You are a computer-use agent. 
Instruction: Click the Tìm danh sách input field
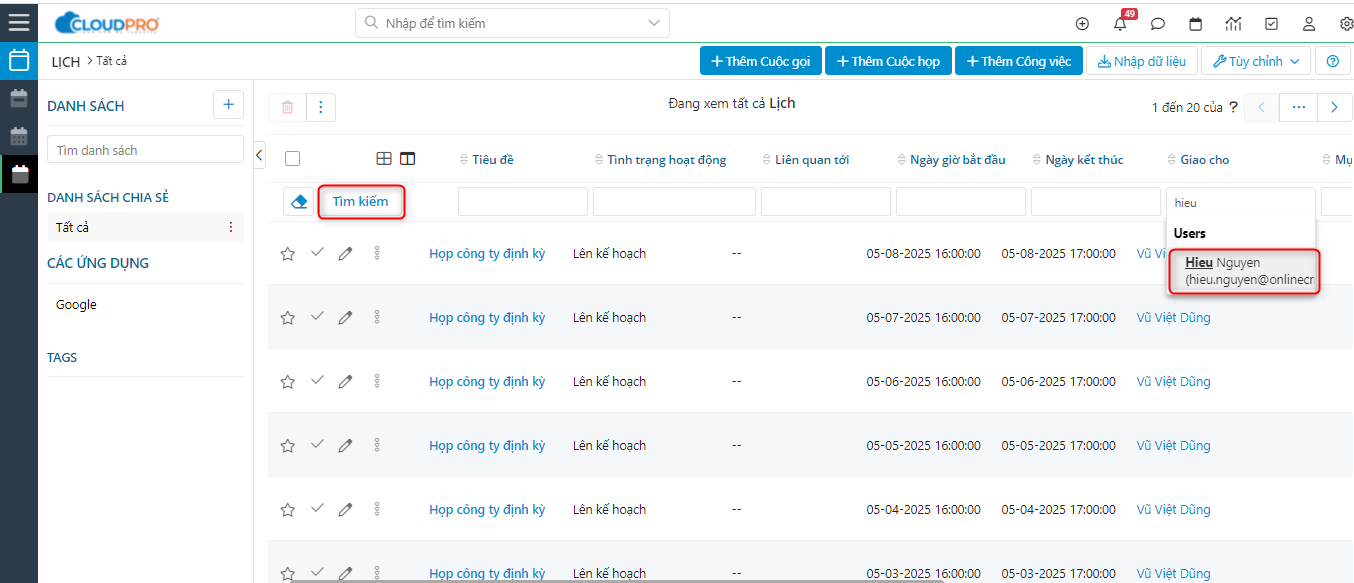145,150
